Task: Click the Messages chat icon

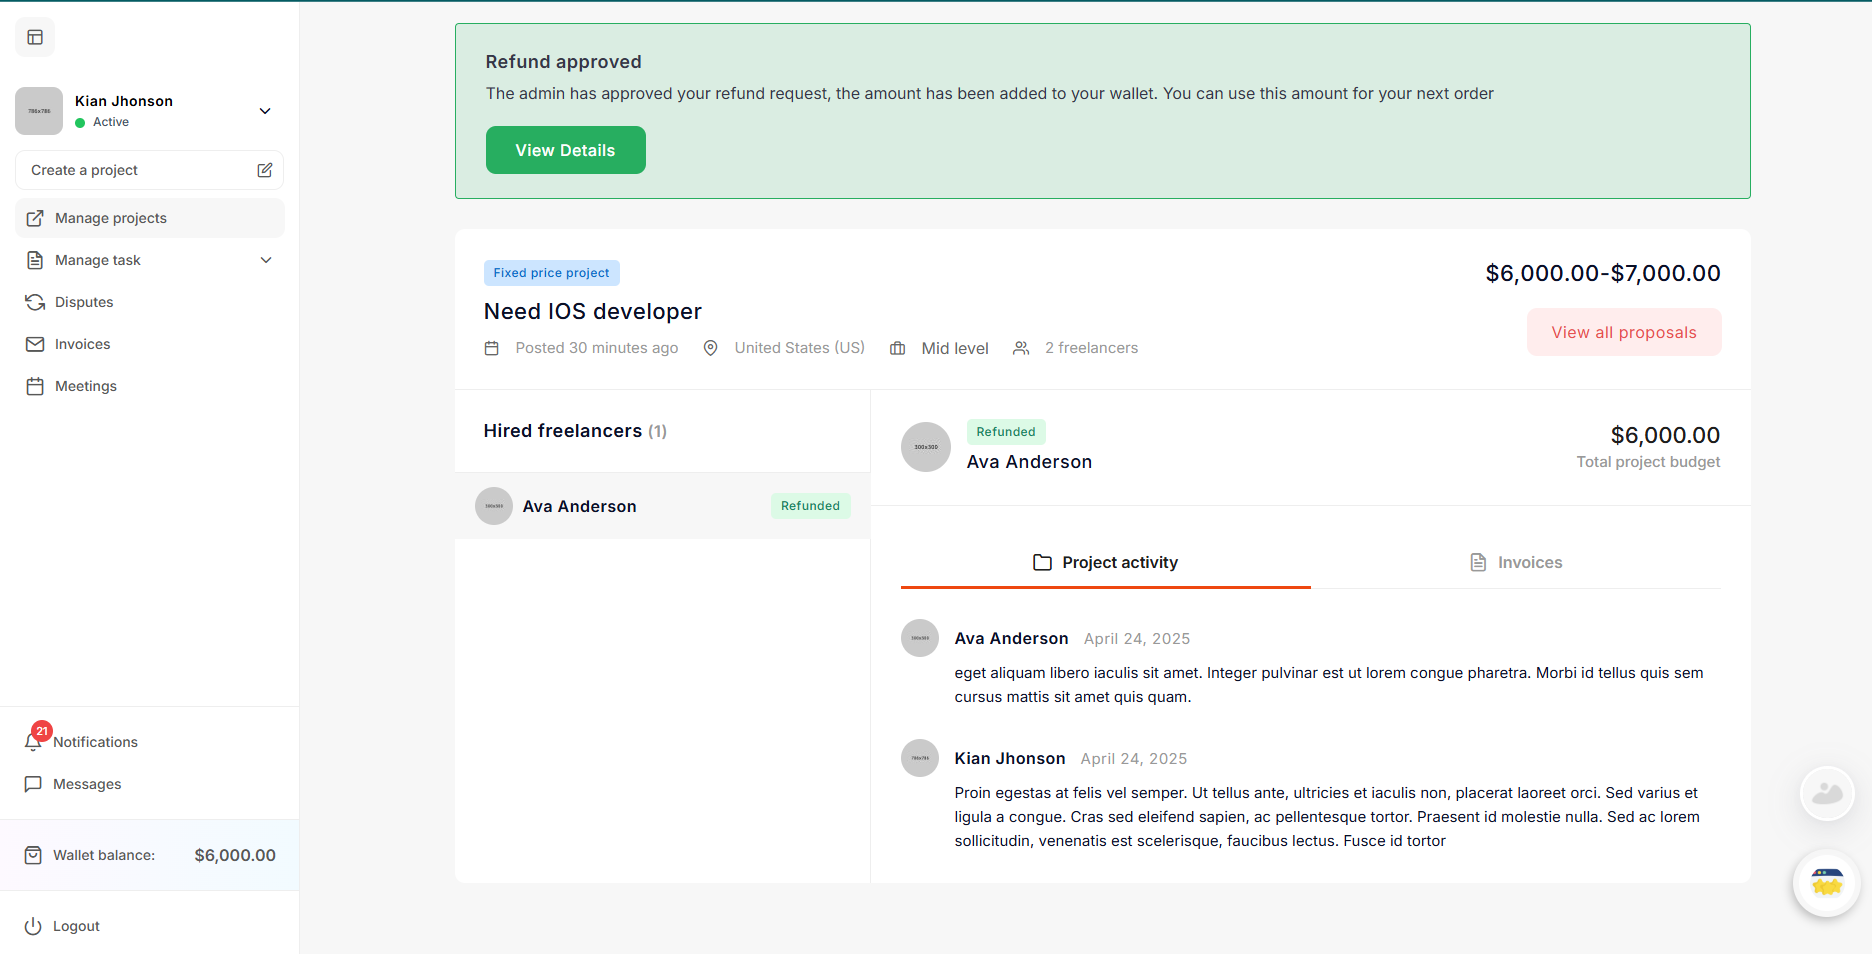Action: point(34,784)
